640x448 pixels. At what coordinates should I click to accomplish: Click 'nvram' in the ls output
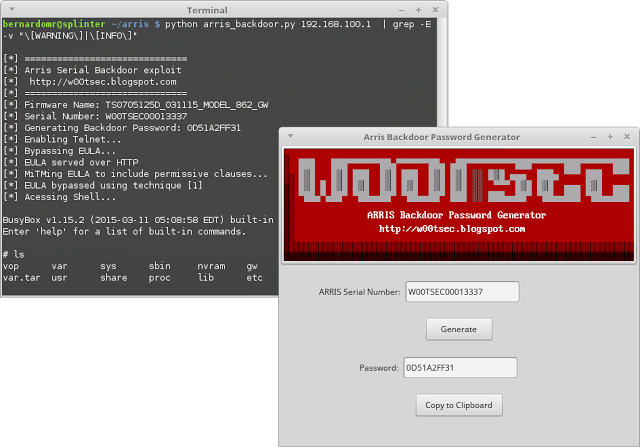click(211, 266)
